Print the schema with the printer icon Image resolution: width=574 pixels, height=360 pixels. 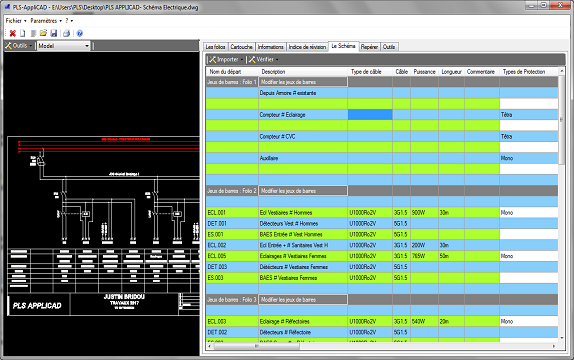point(66,33)
